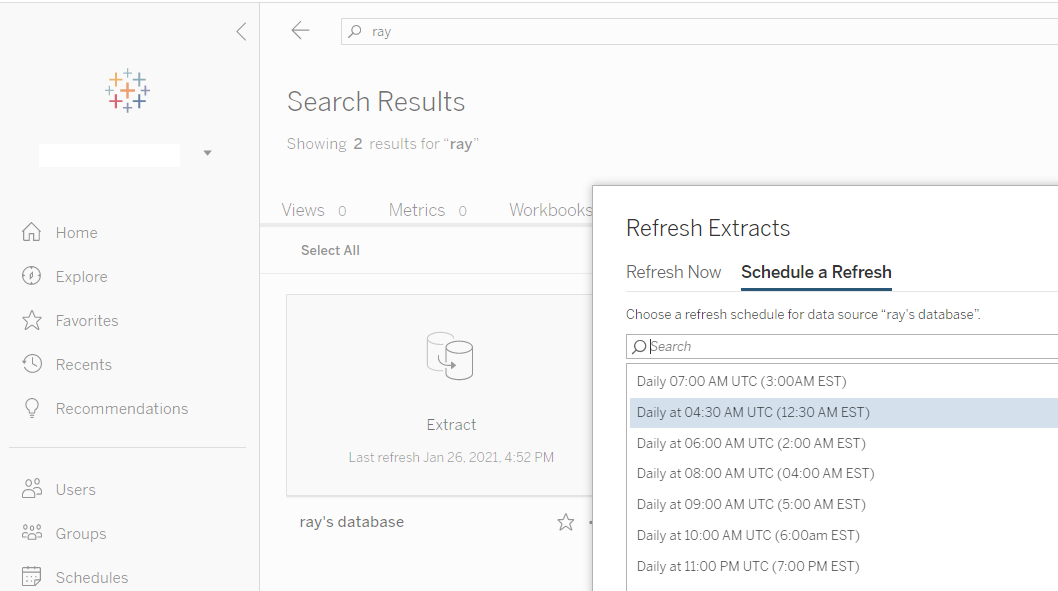1058x591 pixels.
Task: Open the Users management page
Action: (74, 489)
